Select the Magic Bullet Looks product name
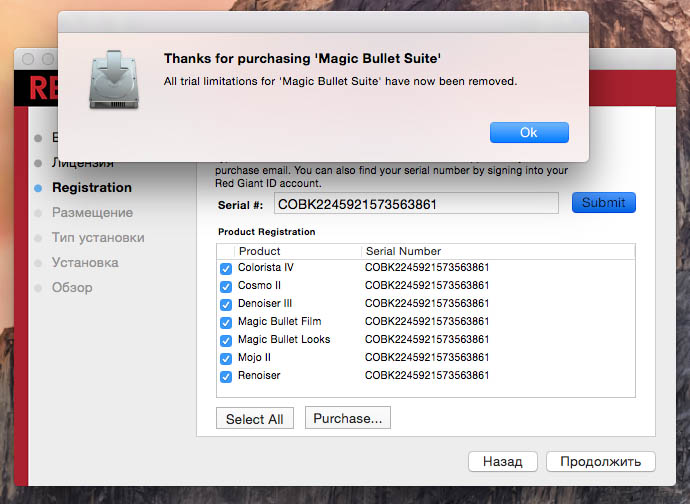Image resolution: width=690 pixels, height=504 pixels. point(284,339)
